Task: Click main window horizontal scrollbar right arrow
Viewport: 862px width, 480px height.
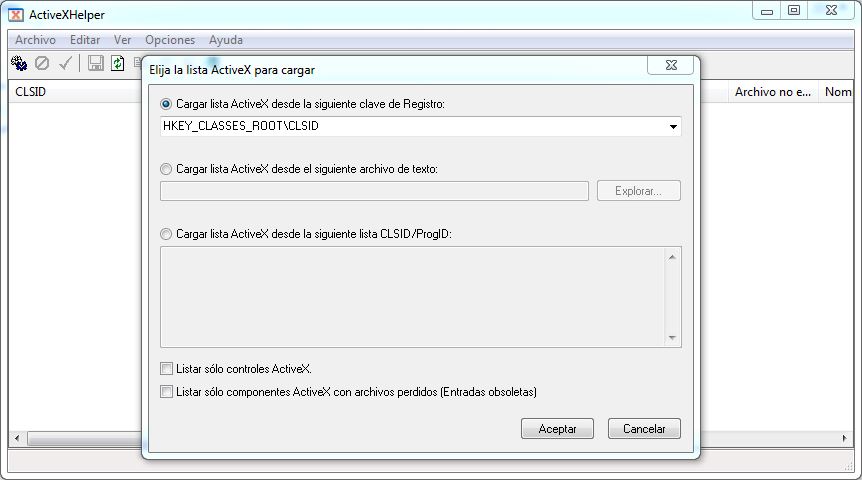Action: click(x=844, y=438)
